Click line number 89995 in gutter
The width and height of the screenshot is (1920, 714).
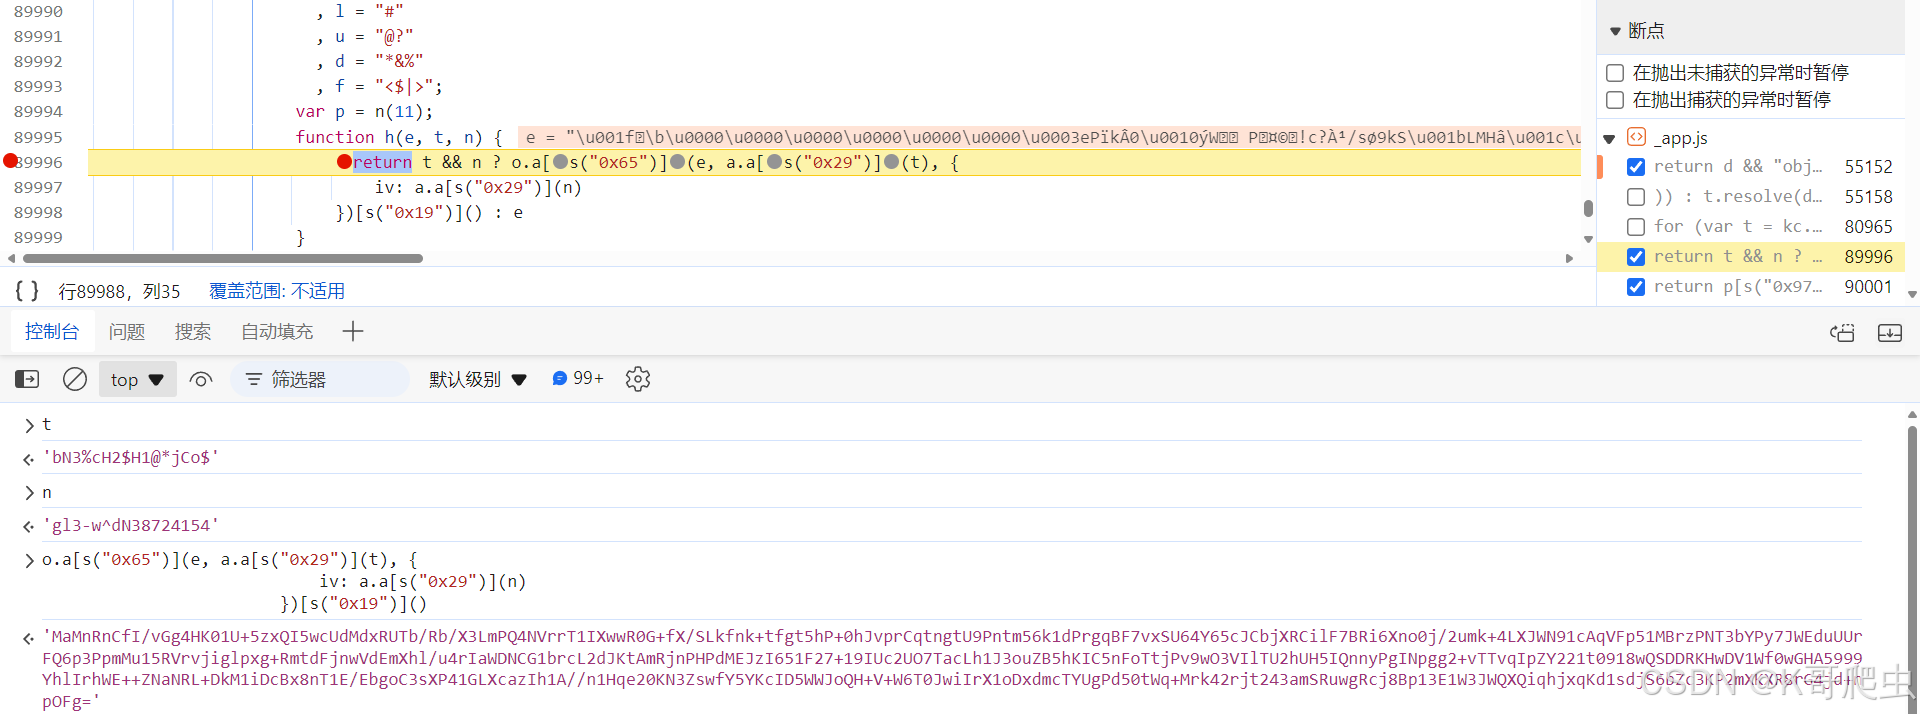click(x=38, y=137)
